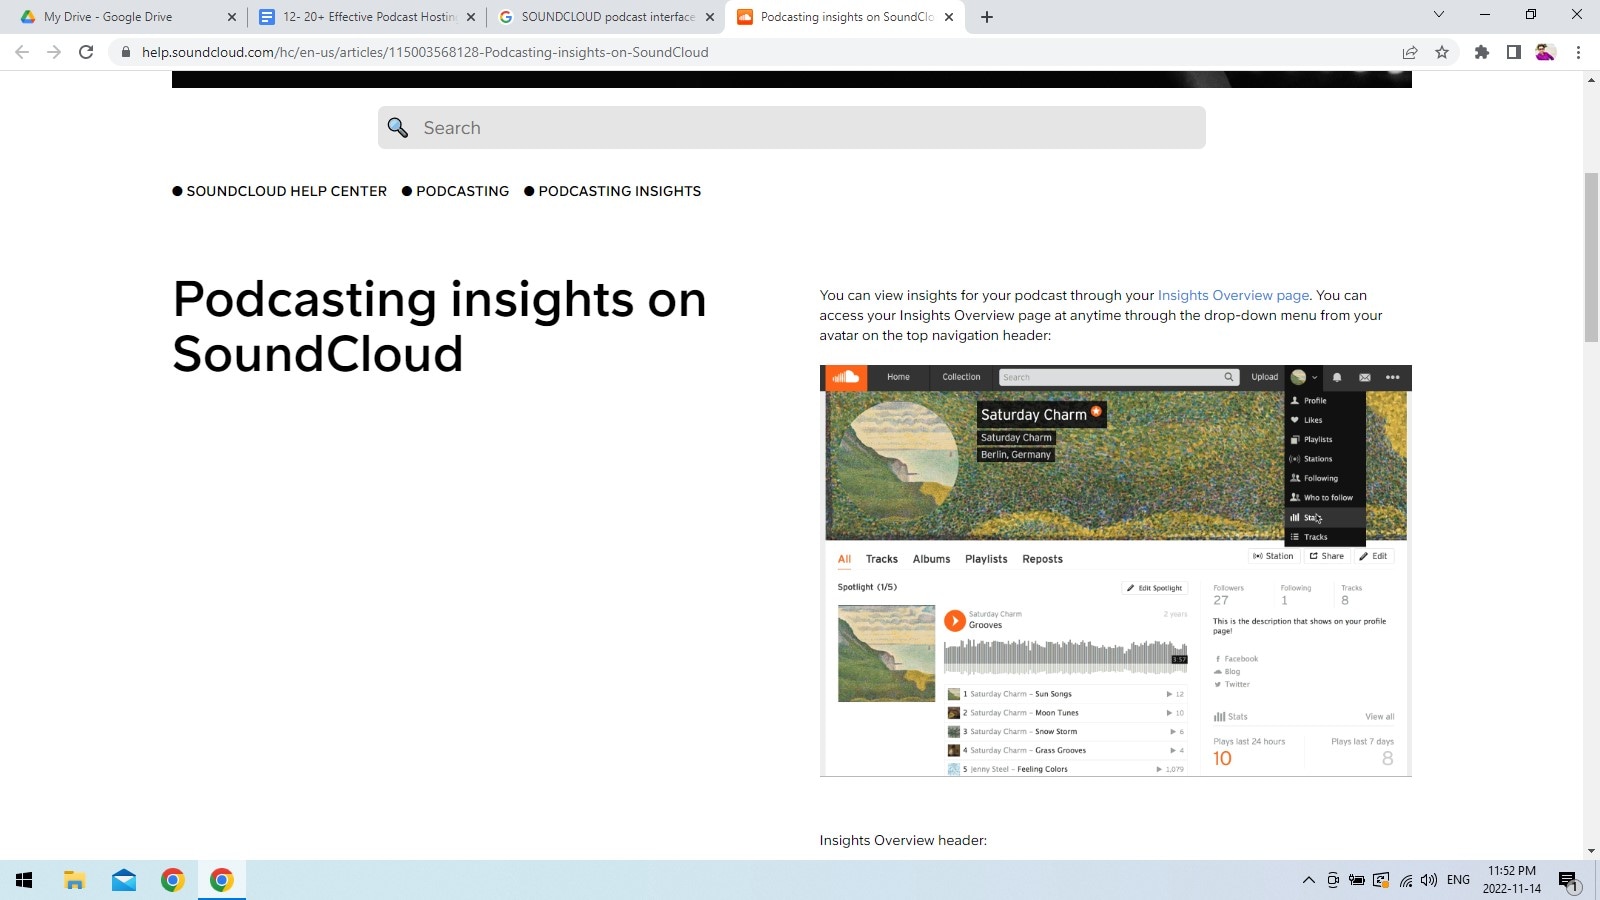Click the browser Forward arrow

[x=54, y=52]
